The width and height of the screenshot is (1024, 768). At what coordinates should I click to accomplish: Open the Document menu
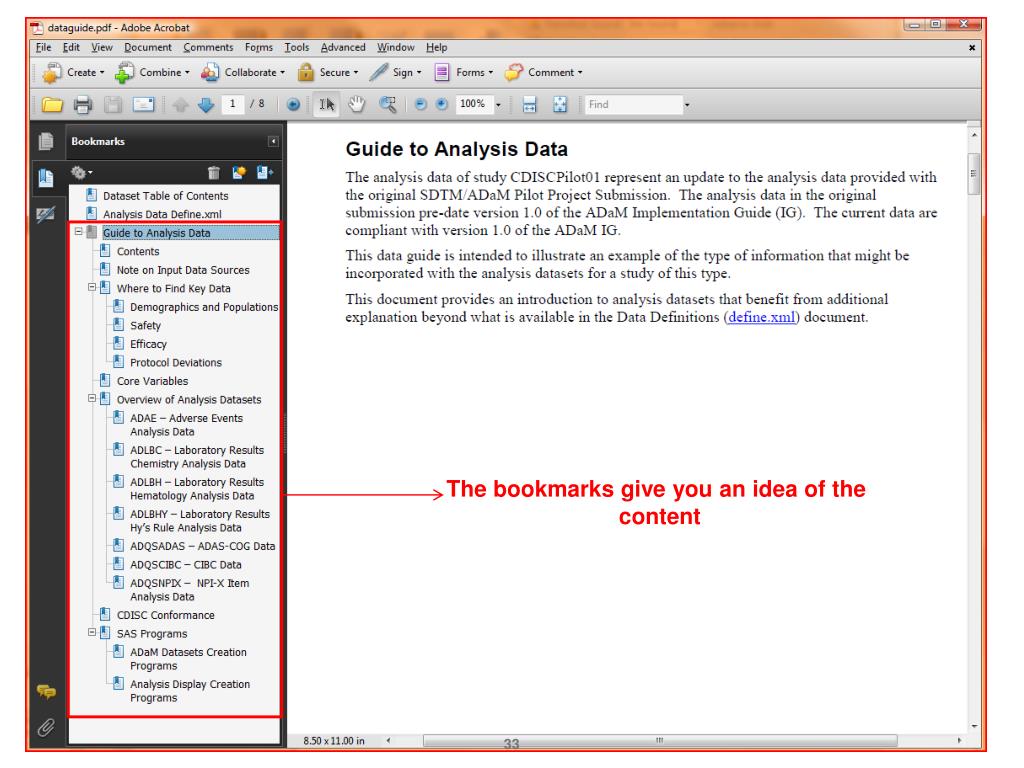pyautogui.click(x=148, y=47)
